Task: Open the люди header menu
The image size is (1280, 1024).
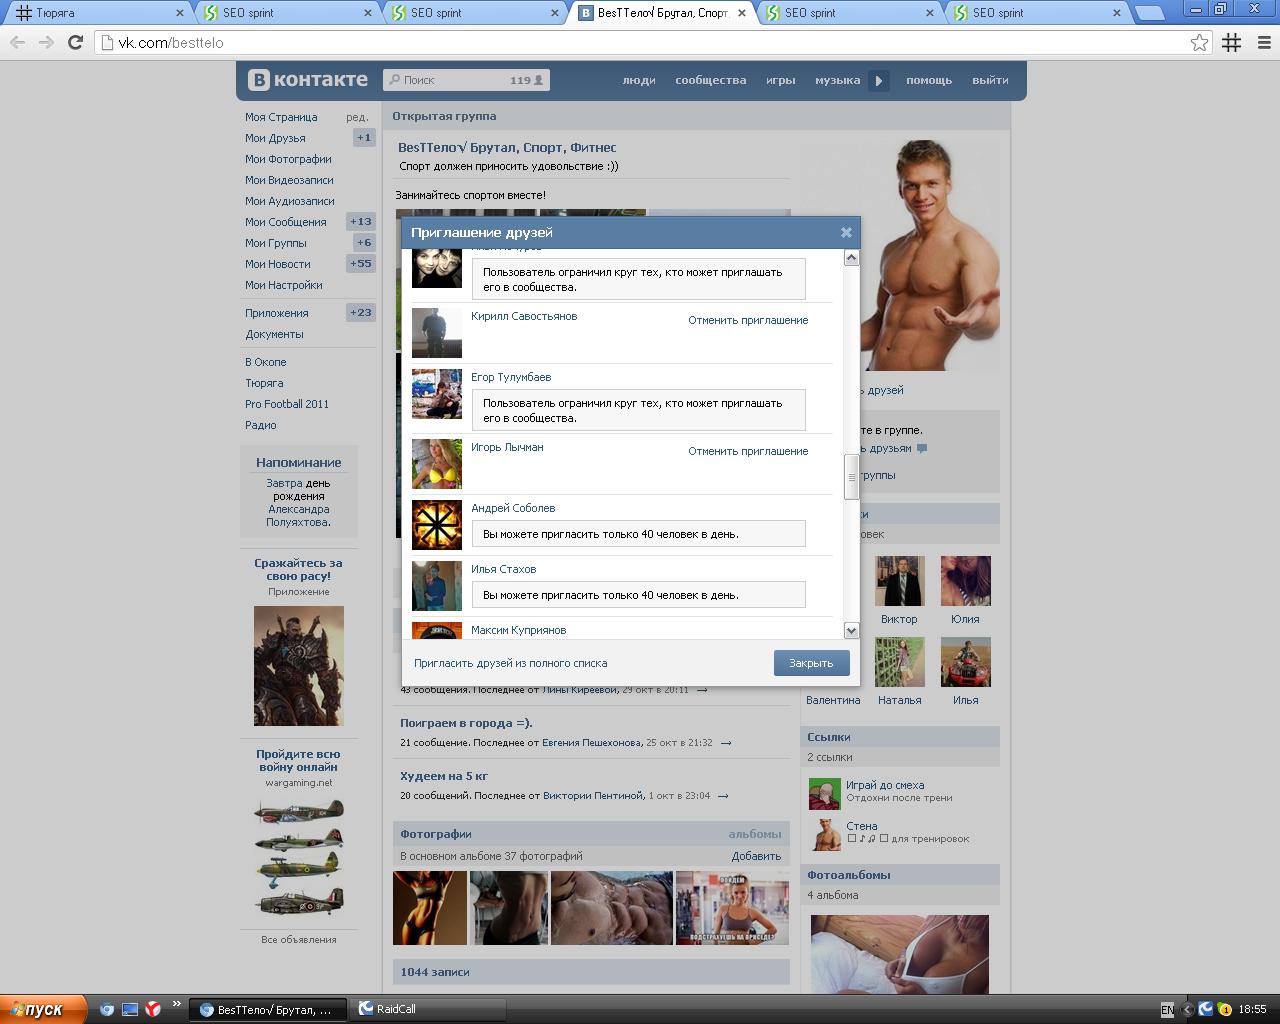Action: pos(639,80)
